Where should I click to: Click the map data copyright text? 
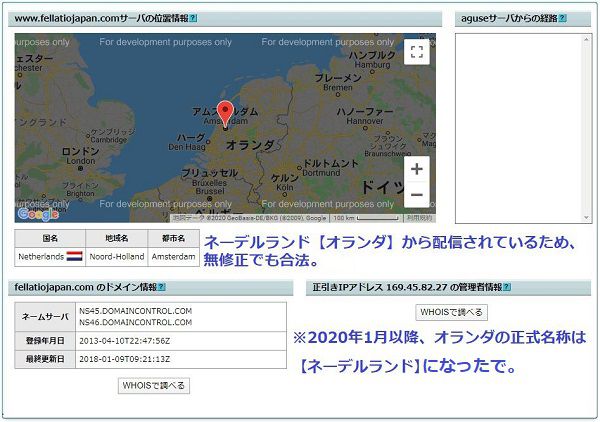249,218
